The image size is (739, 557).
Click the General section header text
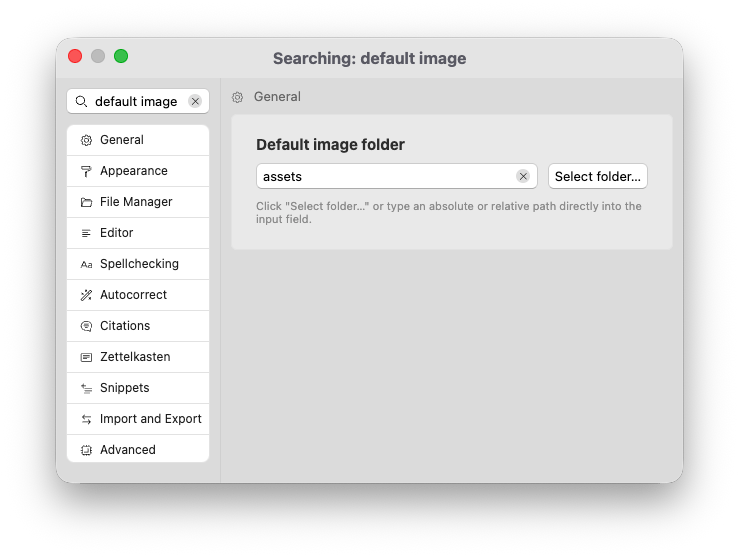pos(277,97)
